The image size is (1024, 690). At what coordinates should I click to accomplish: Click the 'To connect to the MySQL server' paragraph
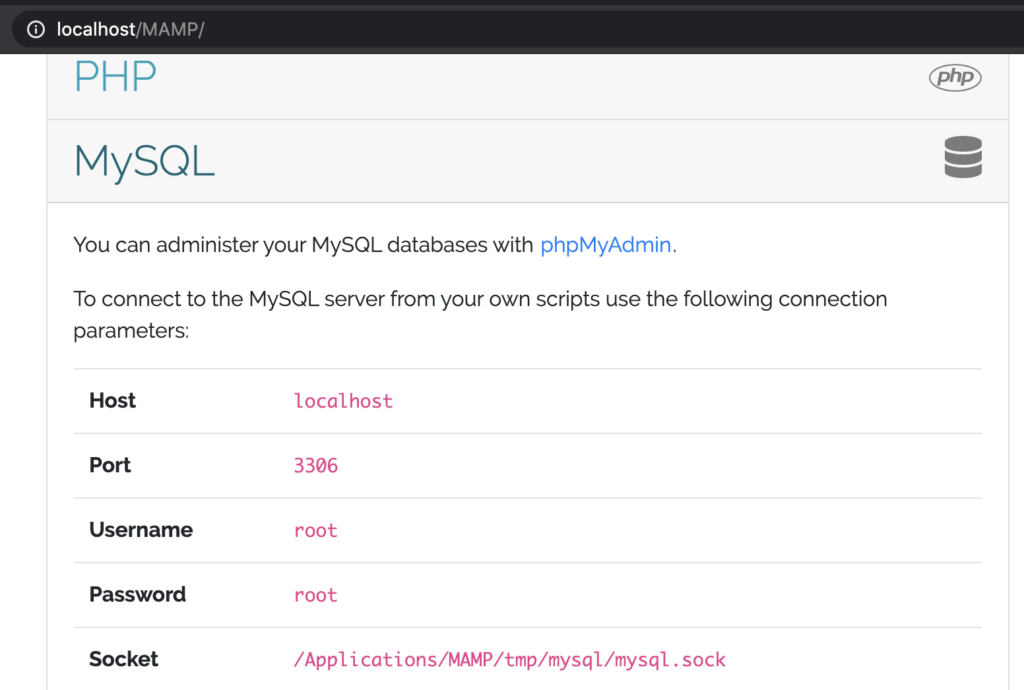click(x=480, y=315)
